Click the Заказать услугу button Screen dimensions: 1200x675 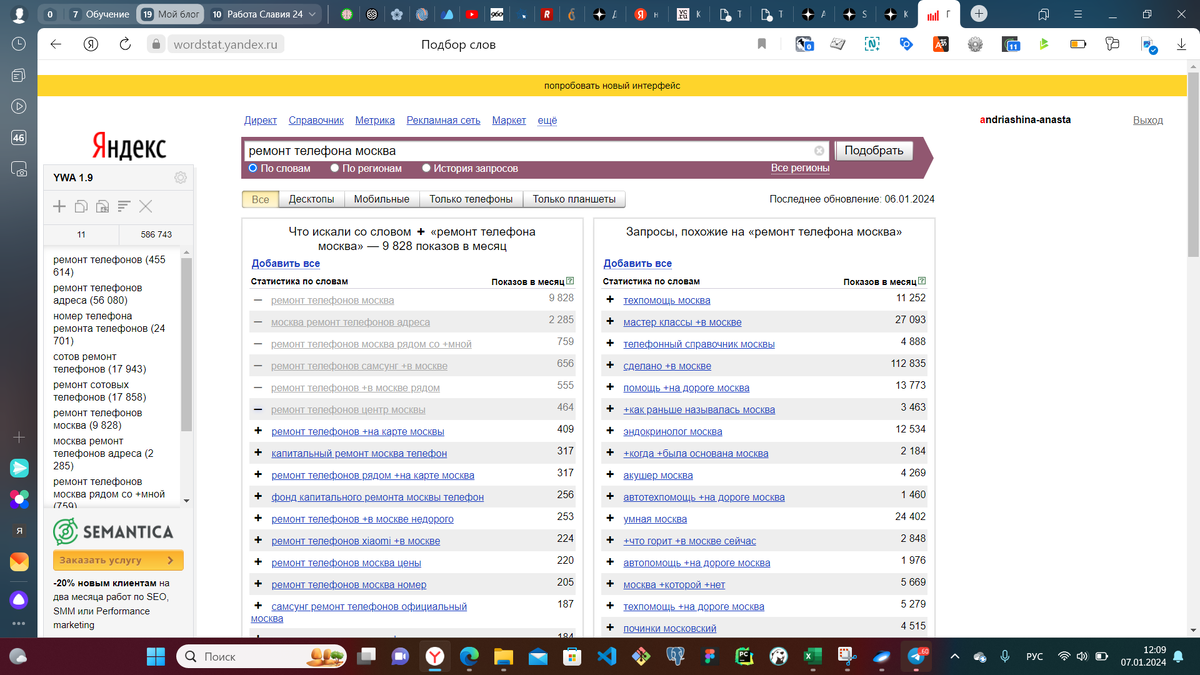coord(117,561)
